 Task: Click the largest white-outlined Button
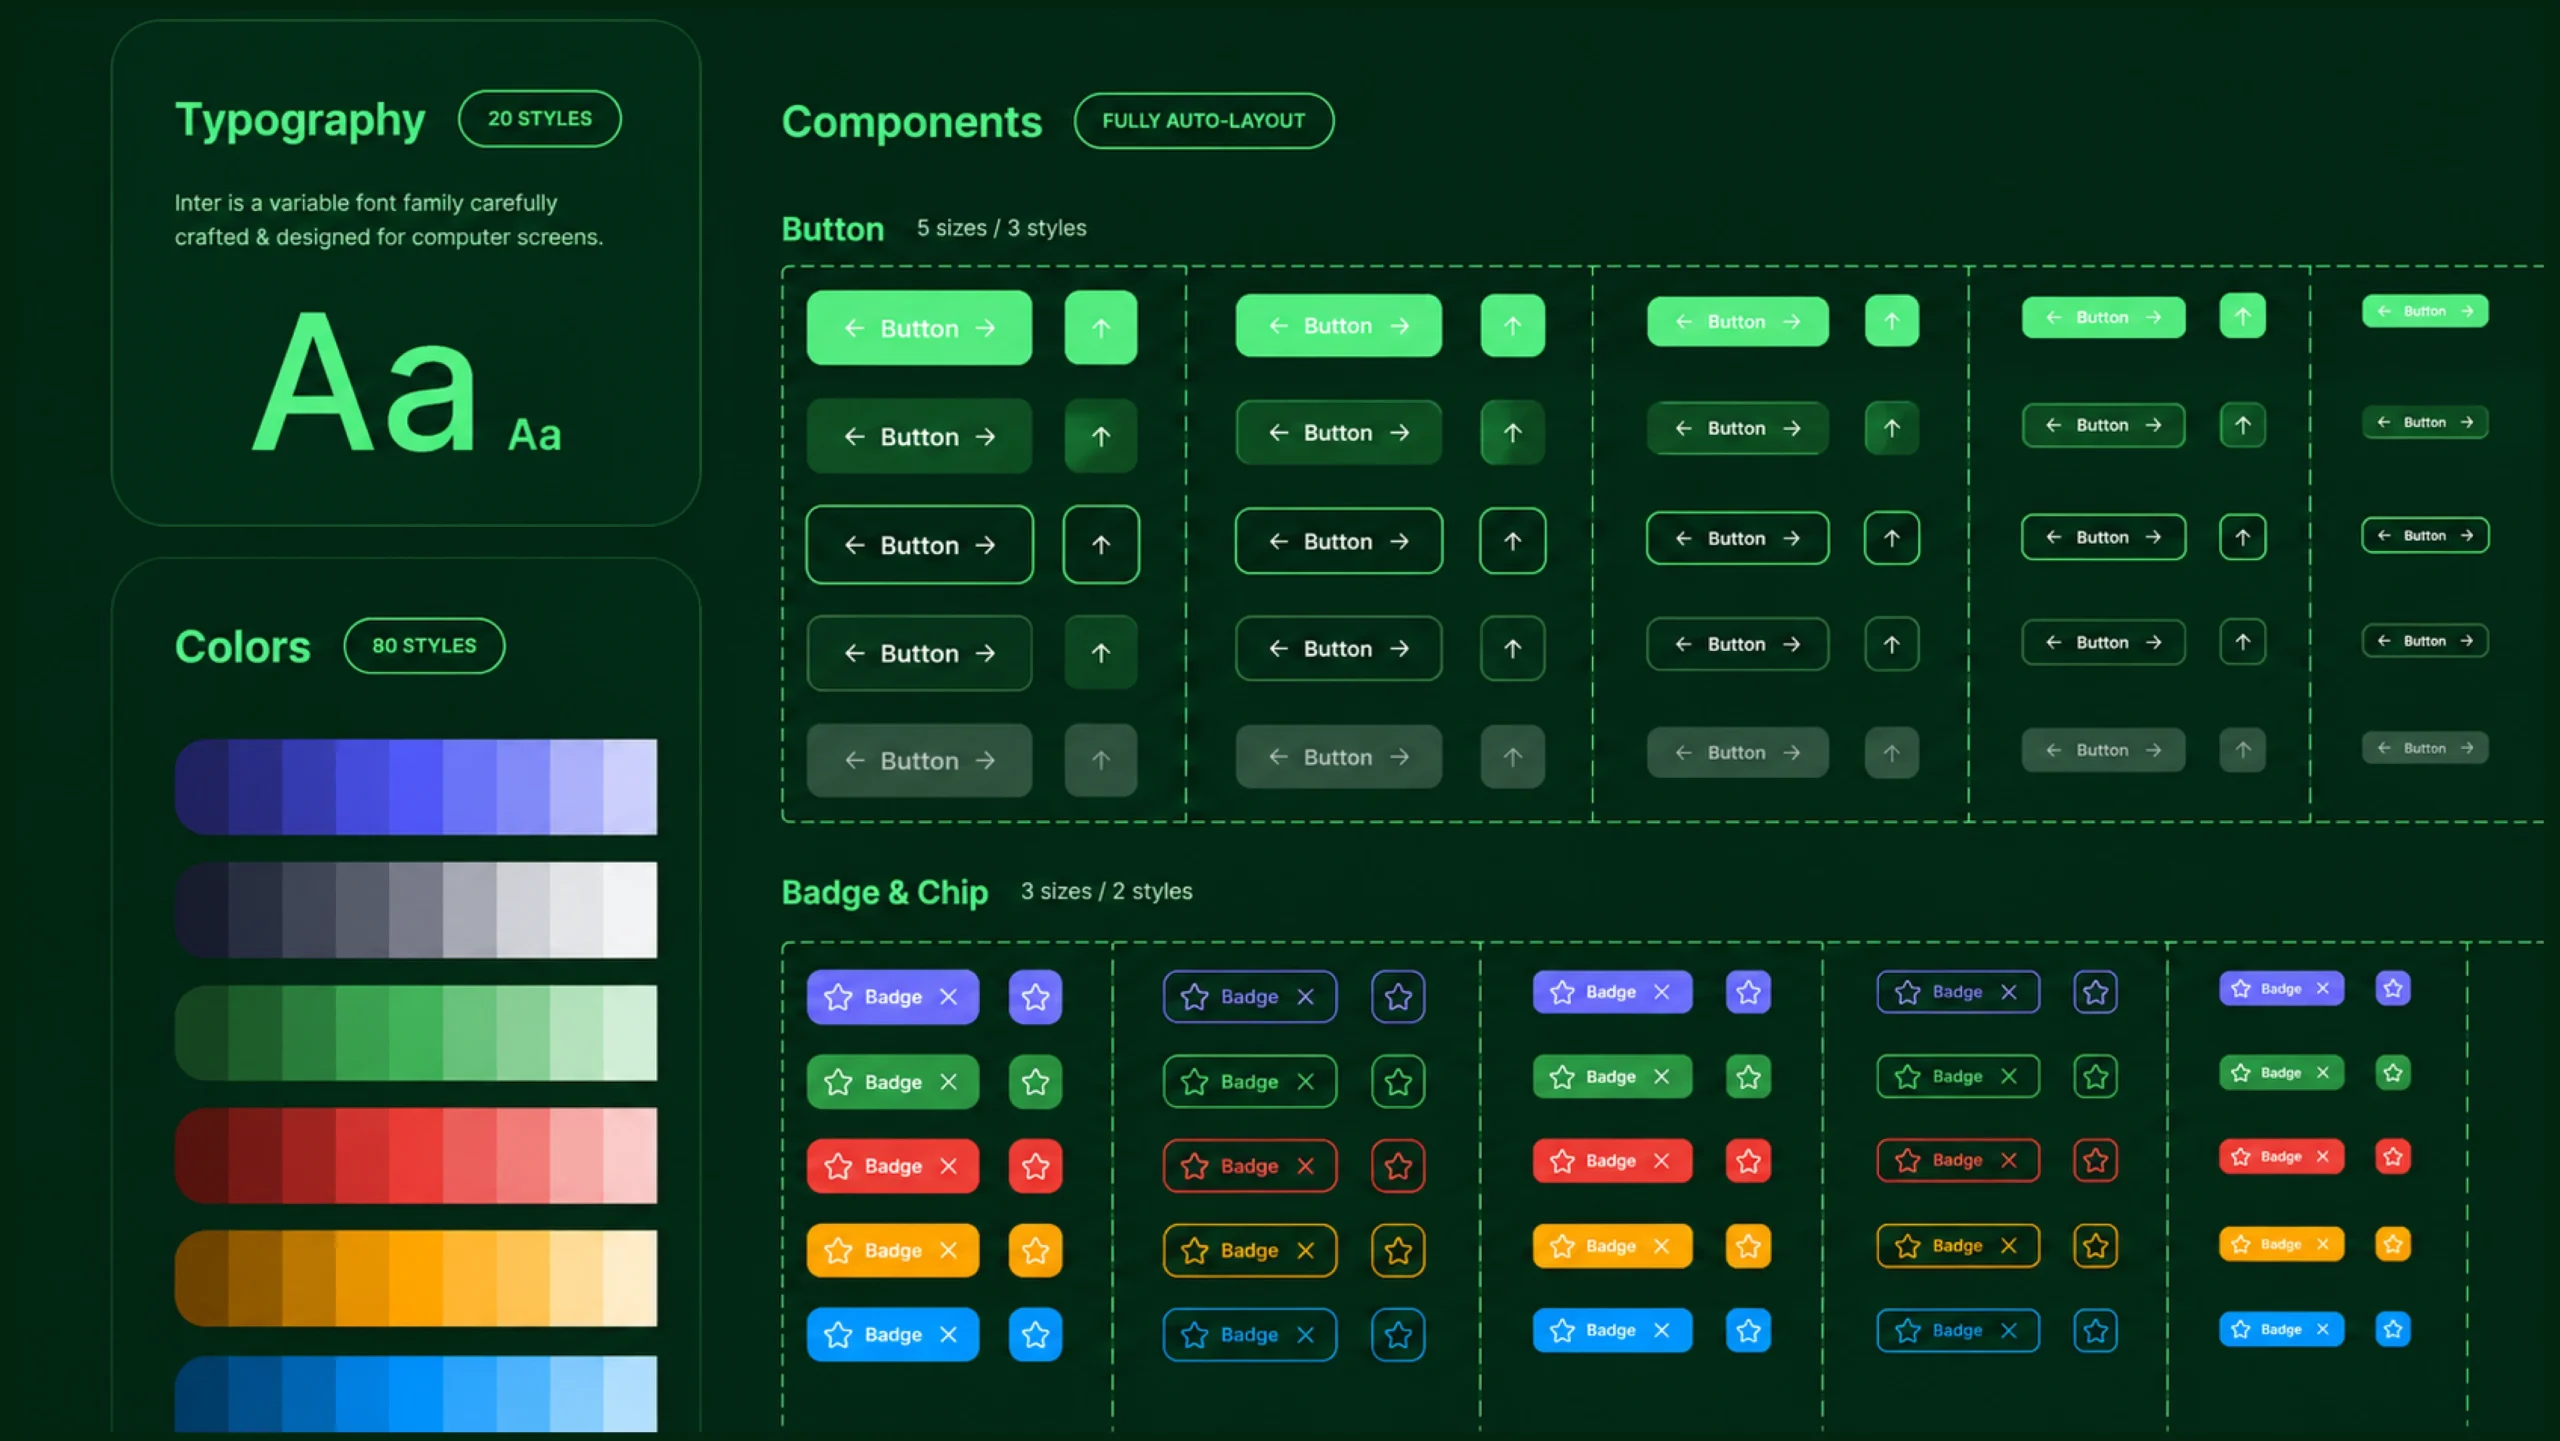[919, 544]
